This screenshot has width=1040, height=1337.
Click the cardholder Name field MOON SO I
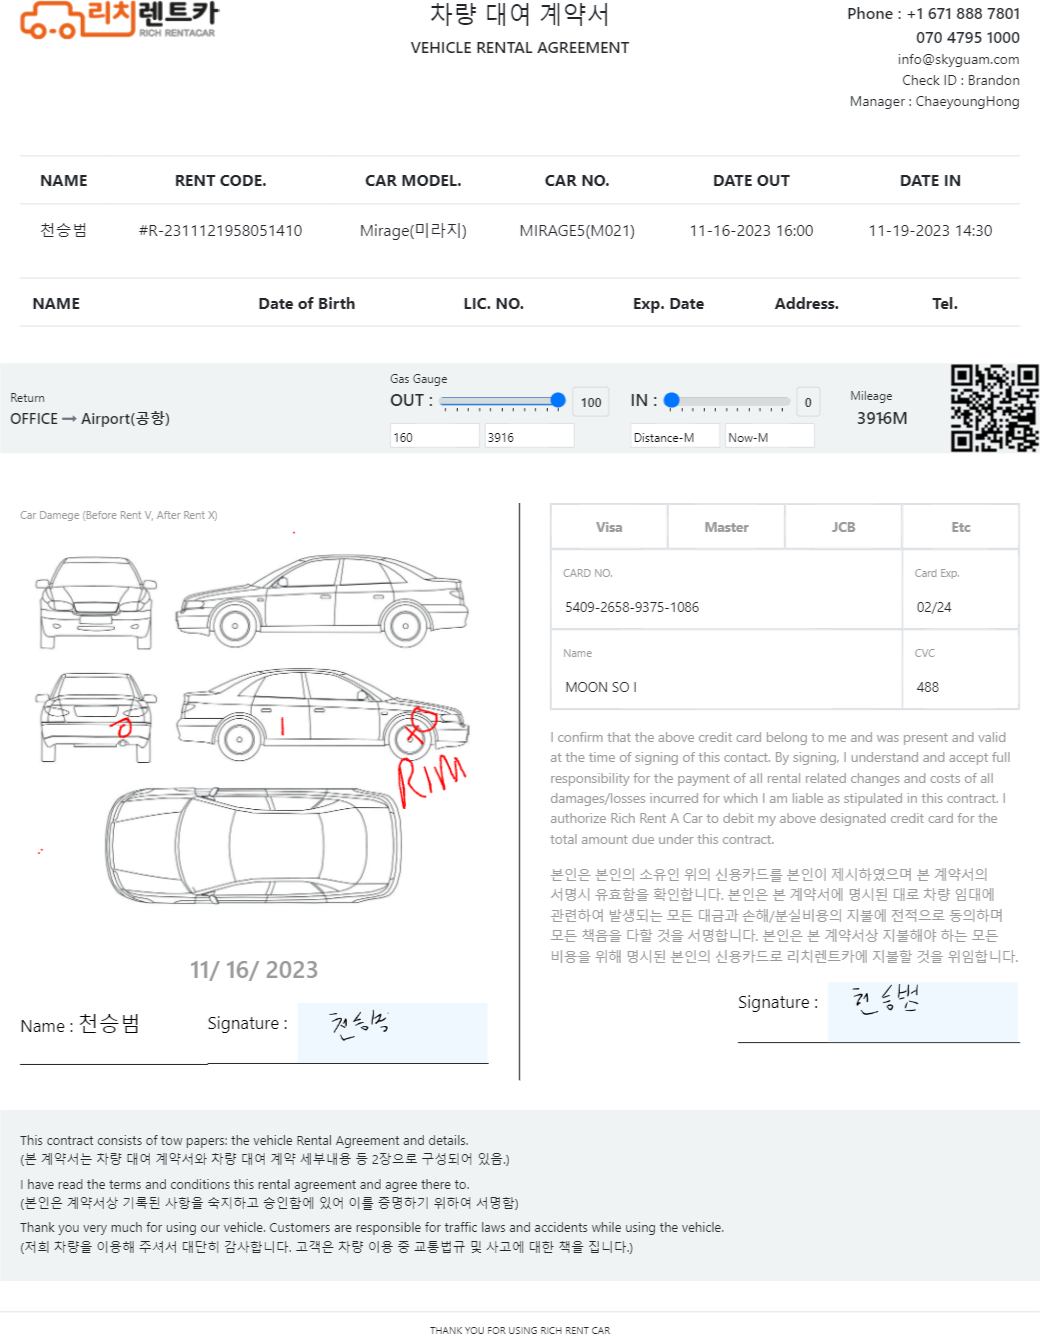726,670
